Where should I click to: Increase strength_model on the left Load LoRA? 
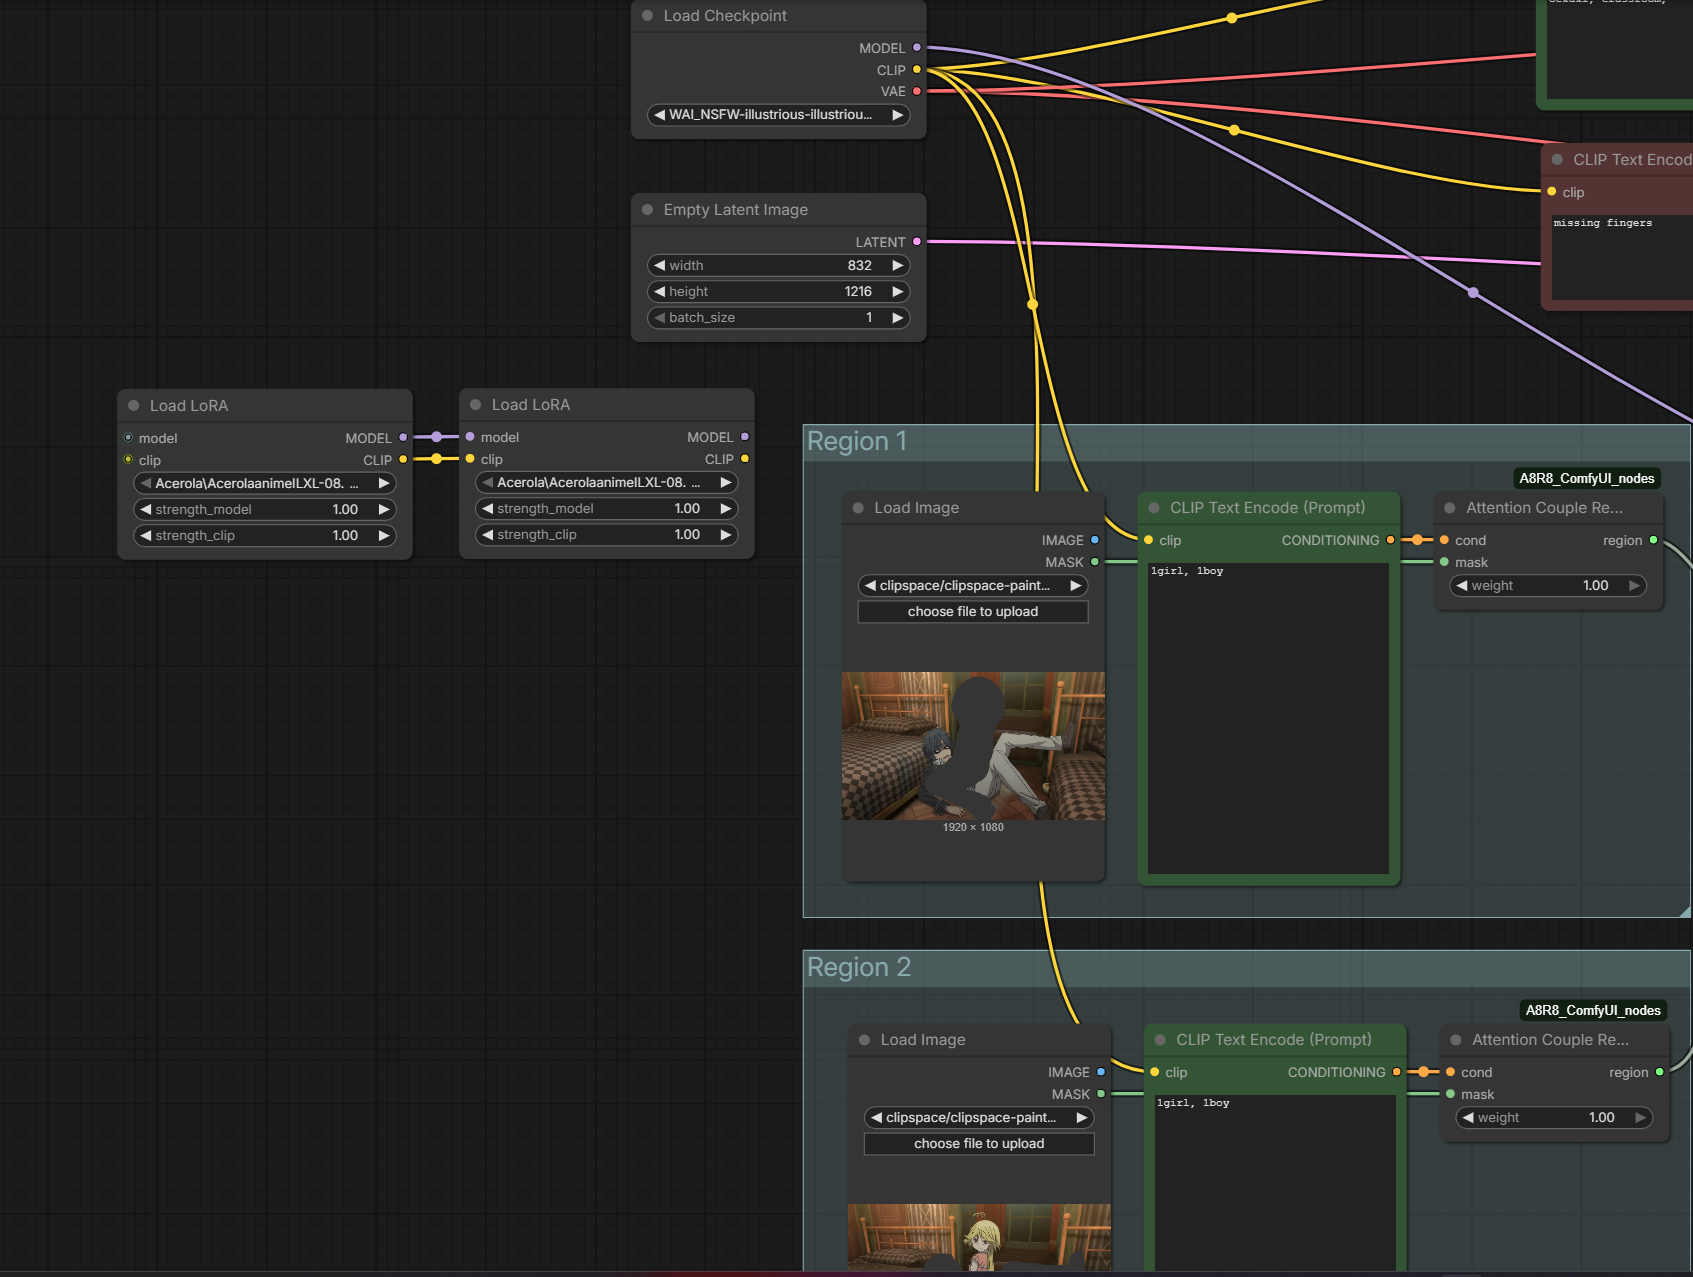point(383,509)
